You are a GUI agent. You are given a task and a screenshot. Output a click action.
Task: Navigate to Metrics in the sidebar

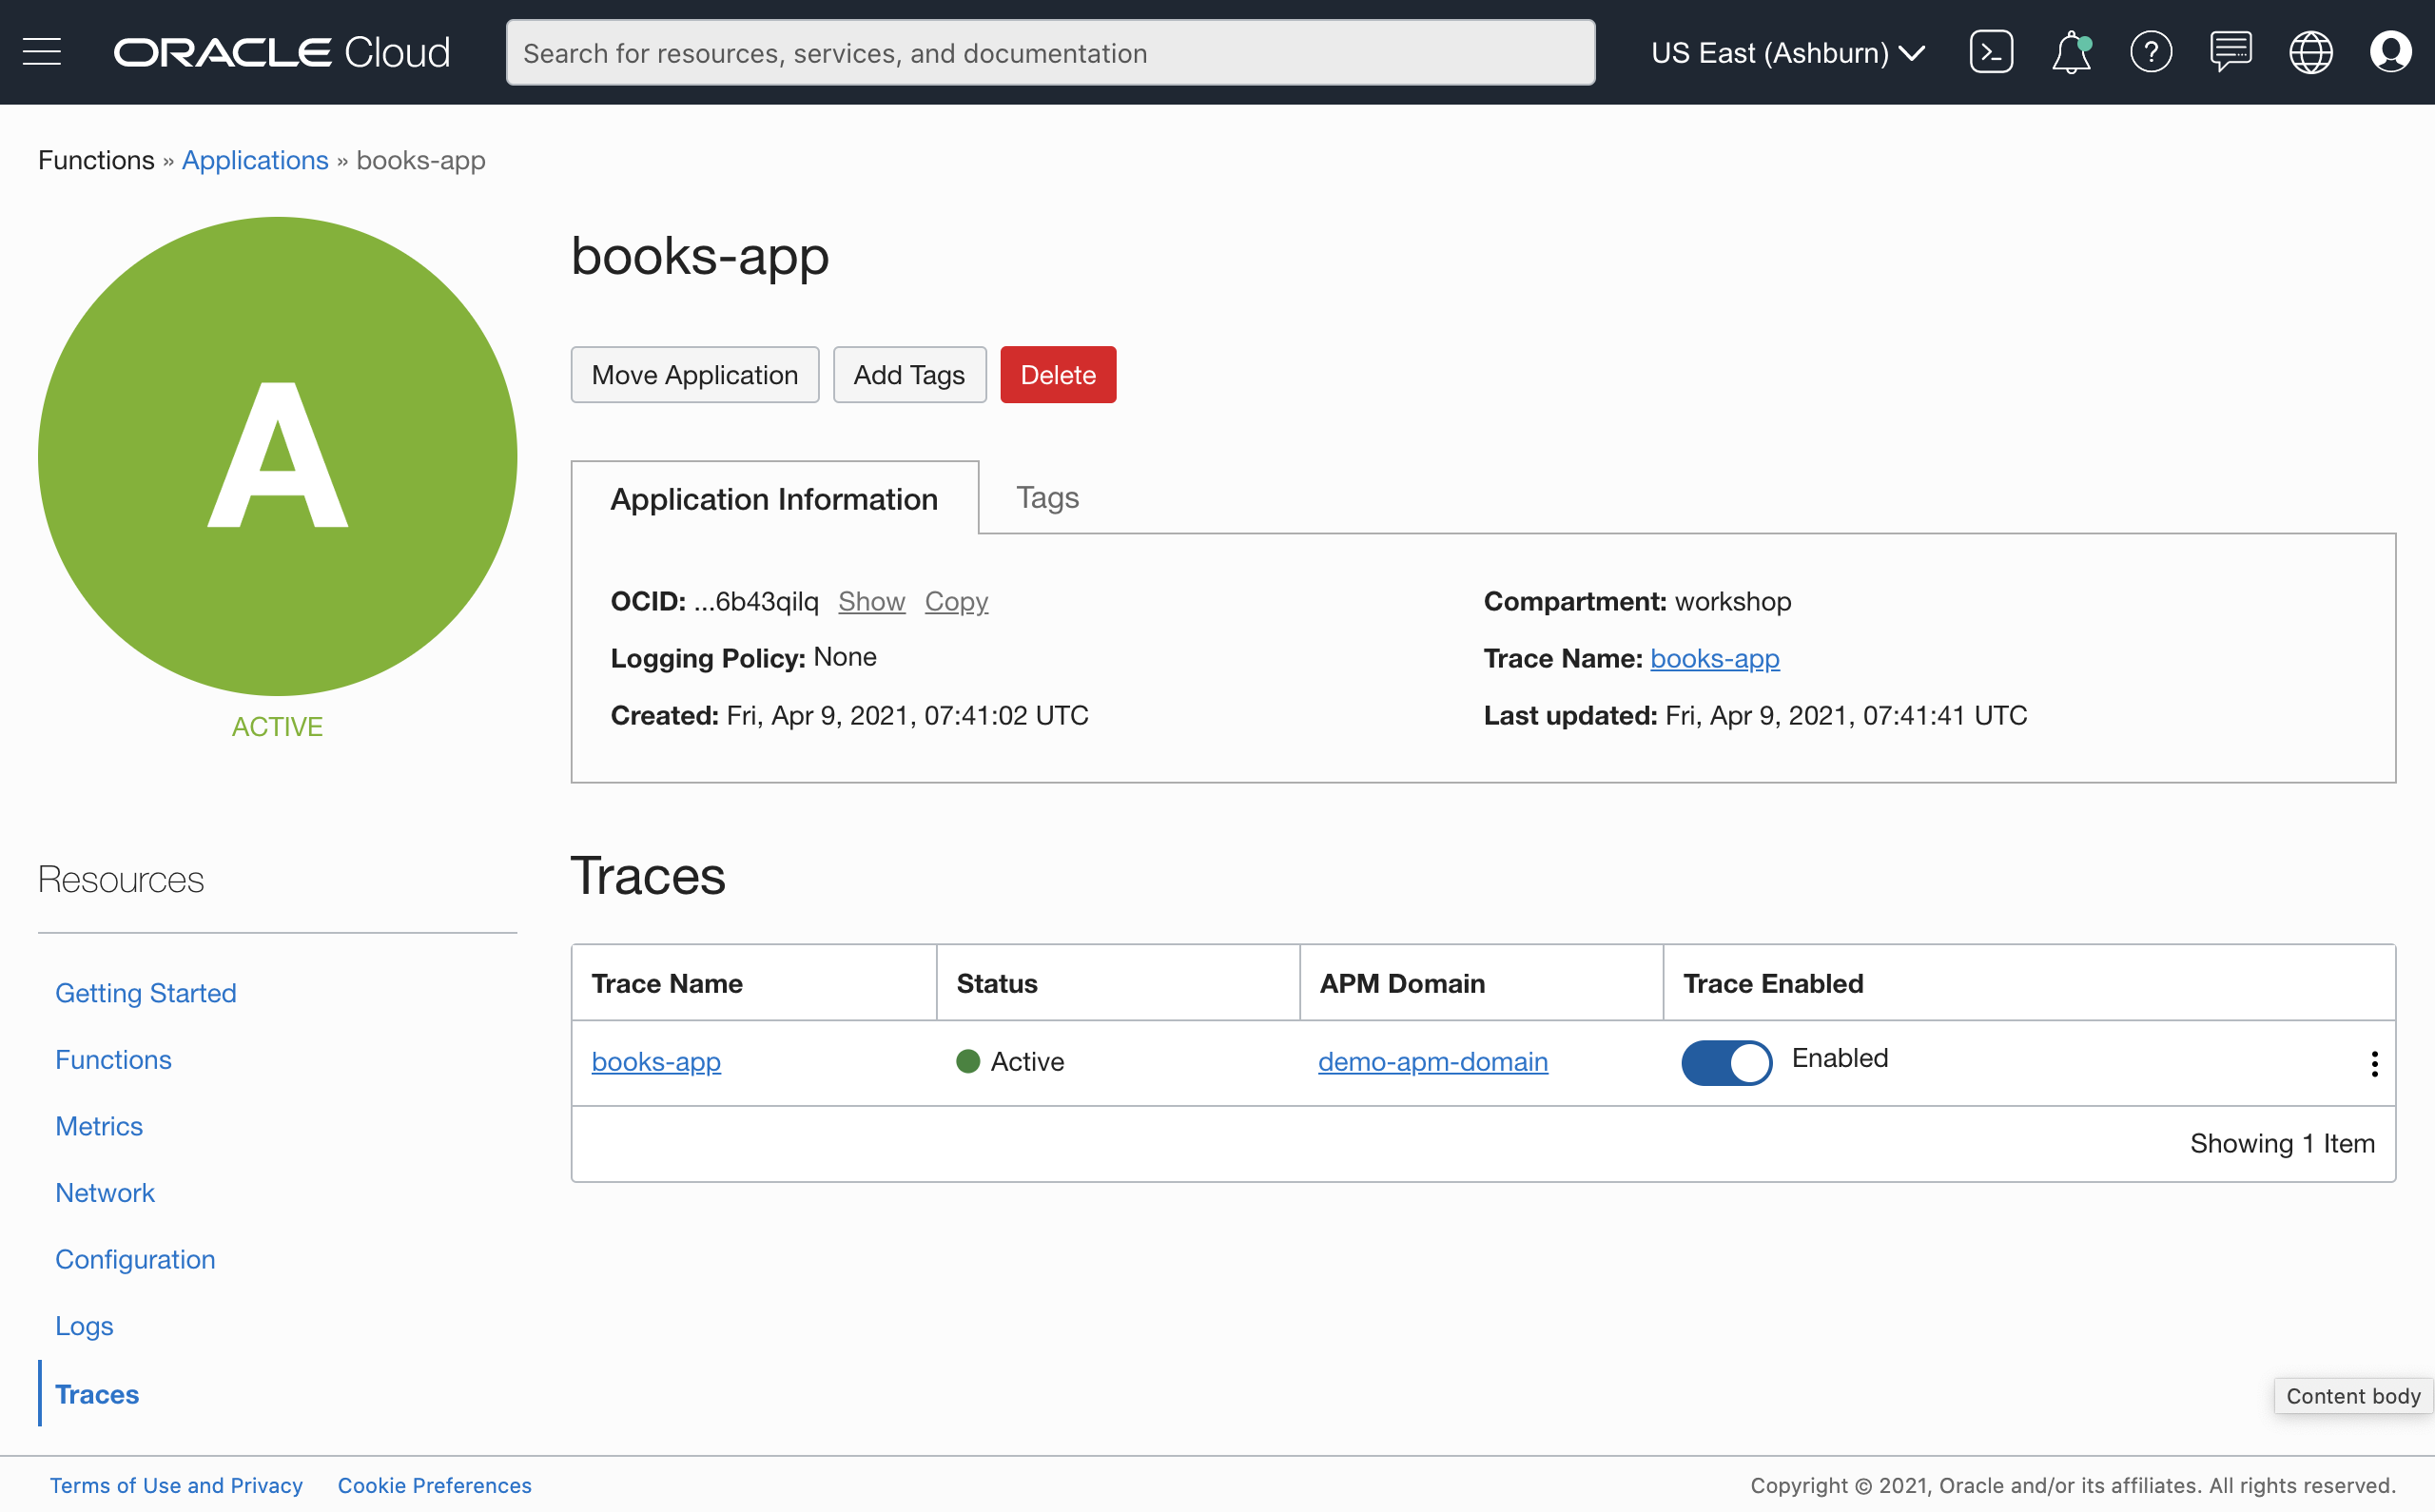pyautogui.click(x=99, y=1125)
